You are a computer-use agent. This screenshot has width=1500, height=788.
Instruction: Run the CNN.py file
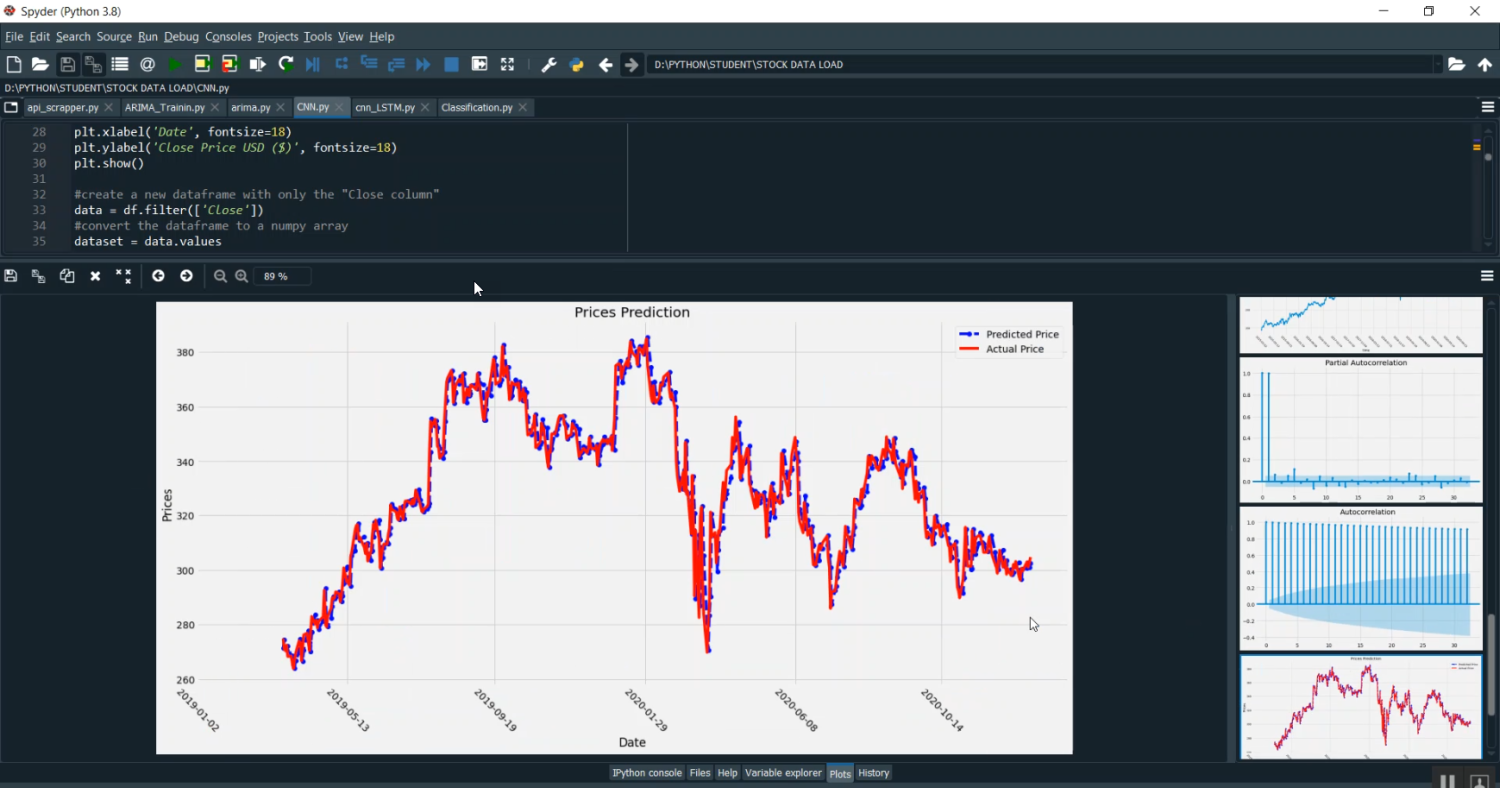[173, 63]
